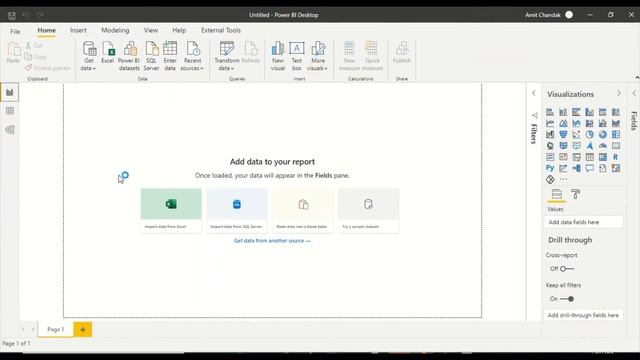Switch to Report view in left sidebar
The image size is (640, 360).
point(10,92)
